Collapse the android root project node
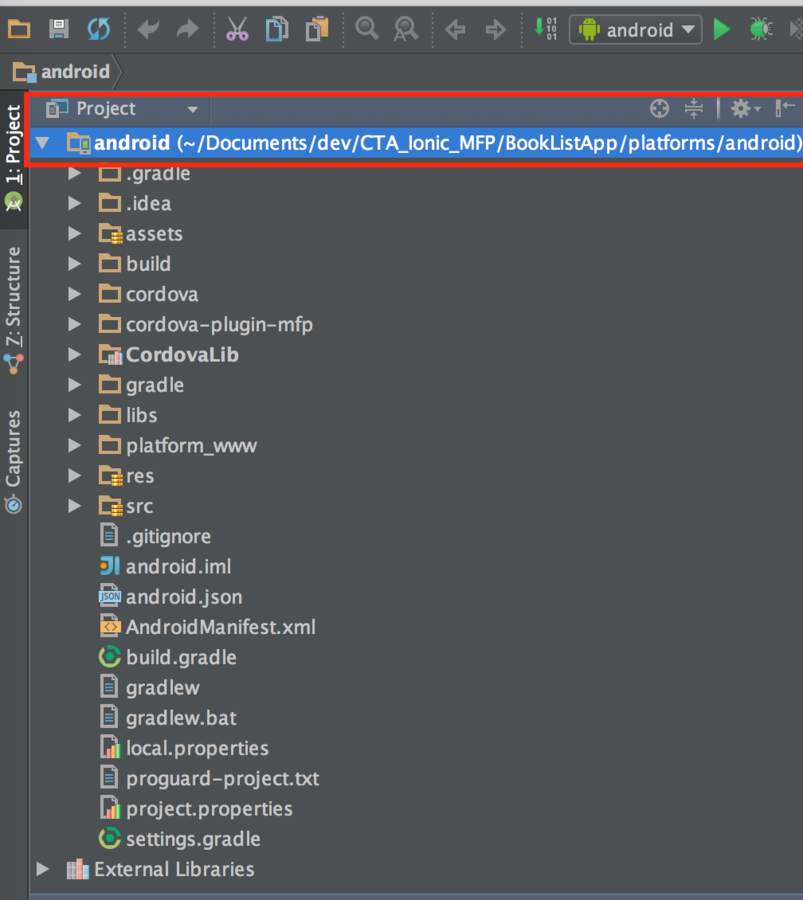 point(42,142)
